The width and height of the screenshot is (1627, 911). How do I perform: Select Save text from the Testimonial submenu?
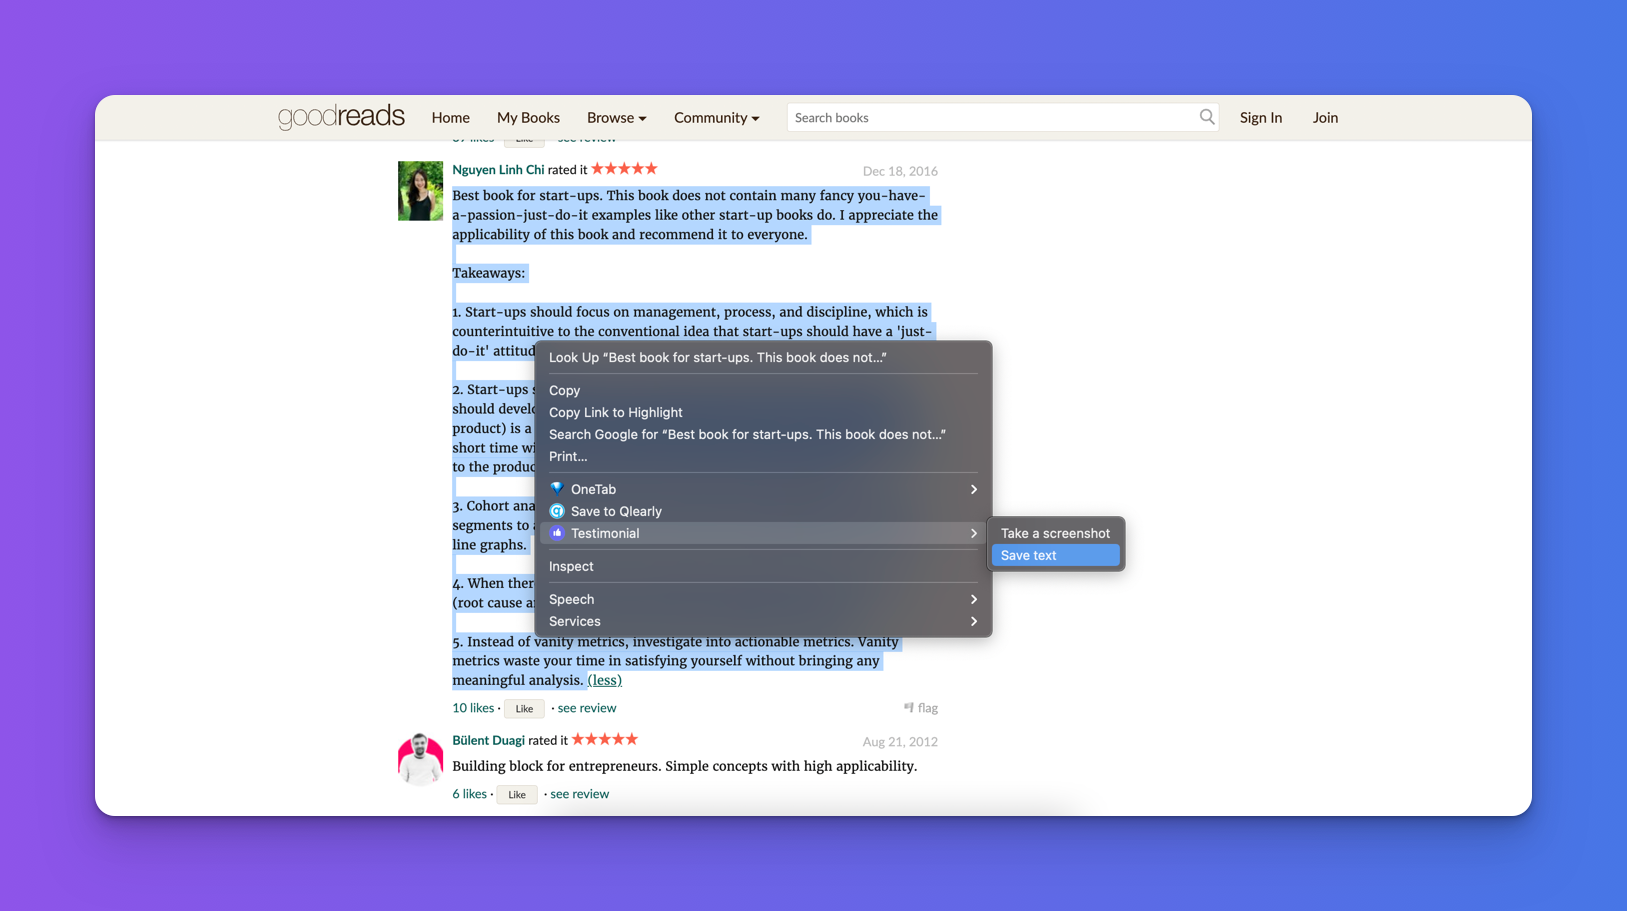point(1055,555)
